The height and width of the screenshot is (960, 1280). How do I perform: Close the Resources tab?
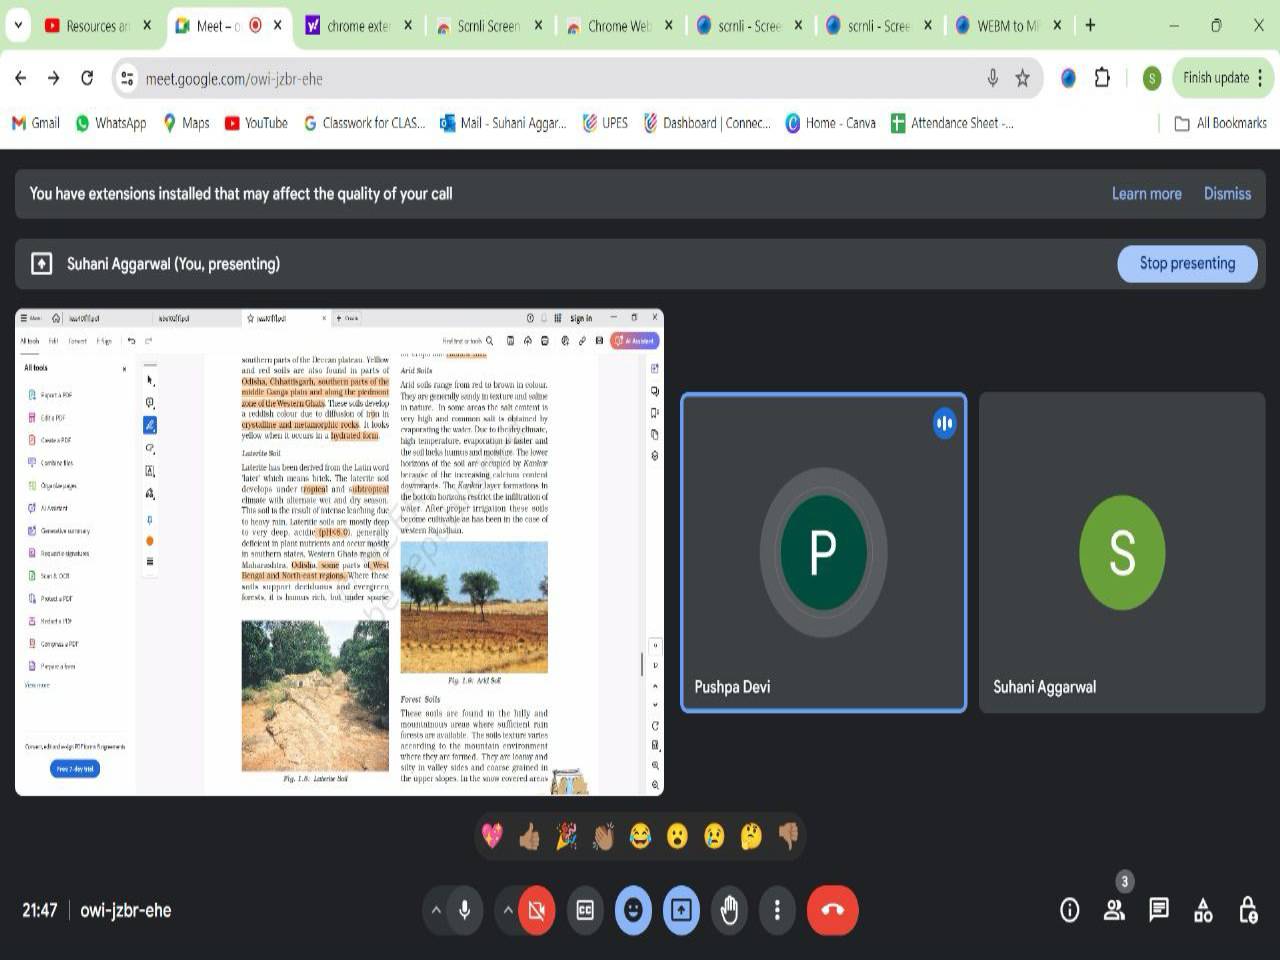point(147,25)
